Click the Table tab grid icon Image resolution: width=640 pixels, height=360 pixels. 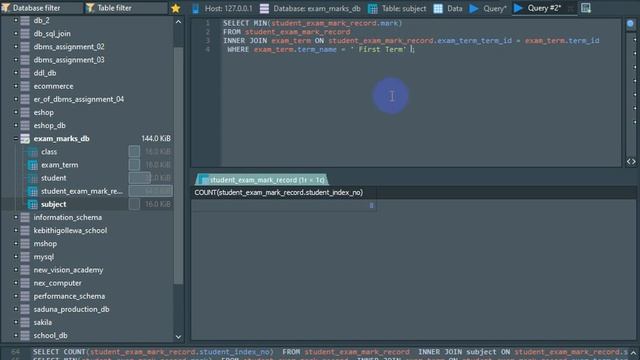click(373, 8)
